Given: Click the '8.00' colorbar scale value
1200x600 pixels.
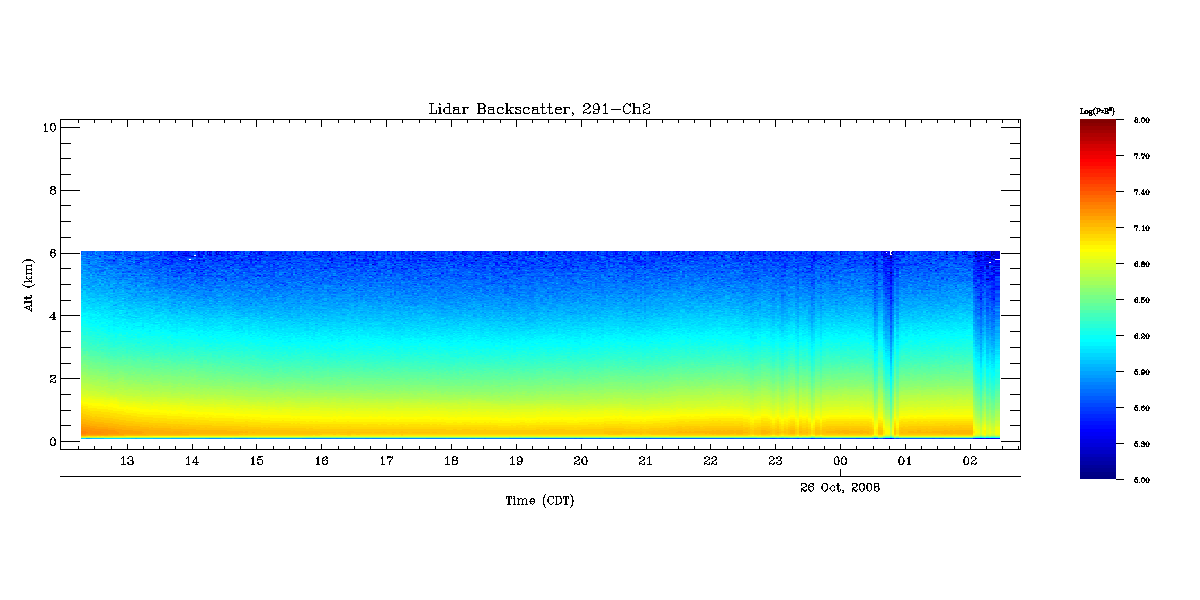Looking at the screenshot, I should tap(1142, 120).
